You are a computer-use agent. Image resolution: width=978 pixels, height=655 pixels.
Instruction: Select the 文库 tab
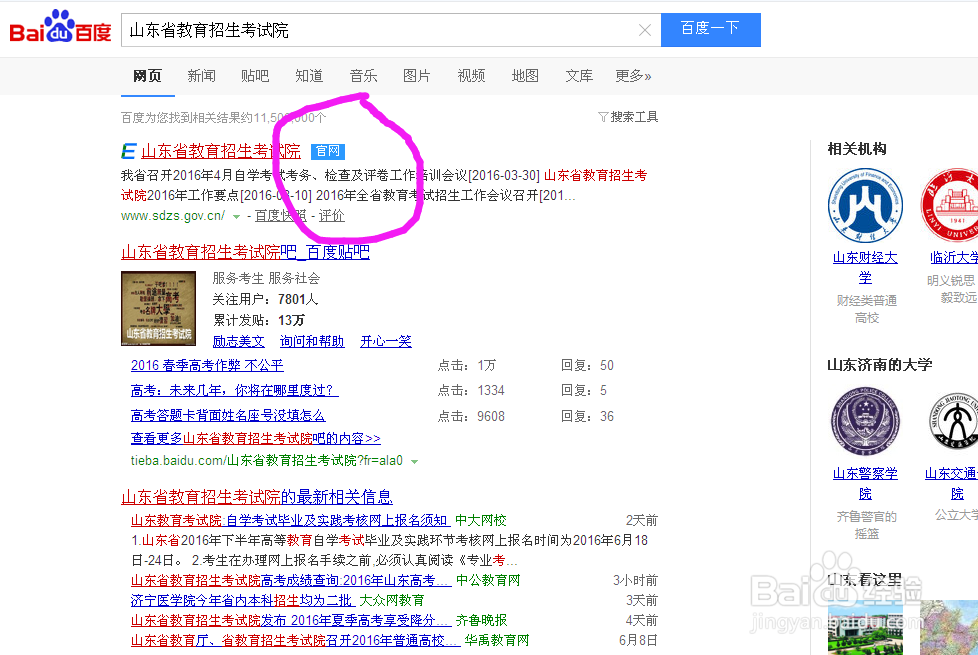[x=579, y=76]
